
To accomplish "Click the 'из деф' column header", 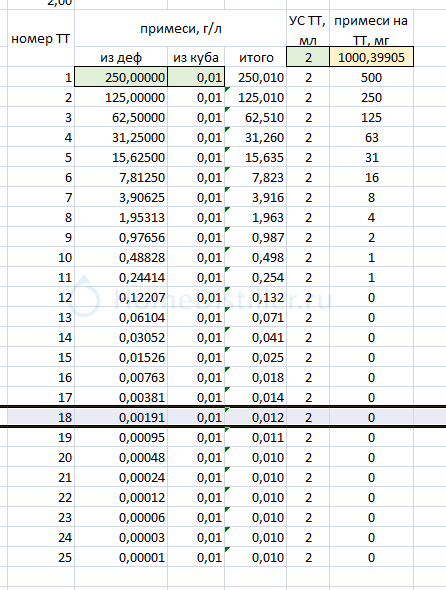I will coord(121,57).
